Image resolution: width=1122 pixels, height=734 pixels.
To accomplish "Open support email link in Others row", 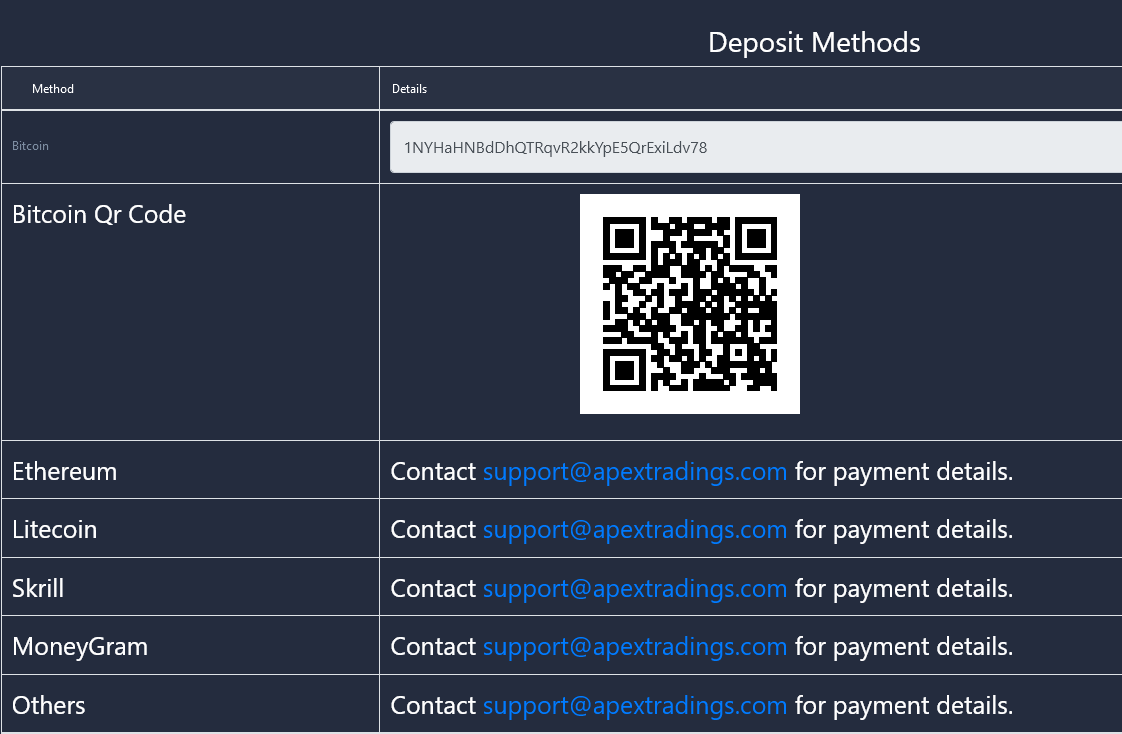I will click(x=635, y=705).
